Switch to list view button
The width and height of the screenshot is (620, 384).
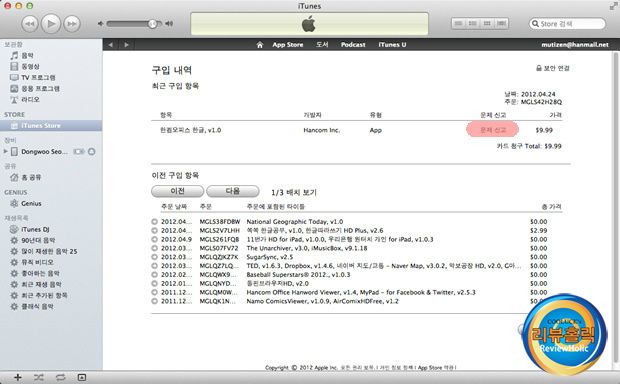pyautogui.click(x=459, y=24)
